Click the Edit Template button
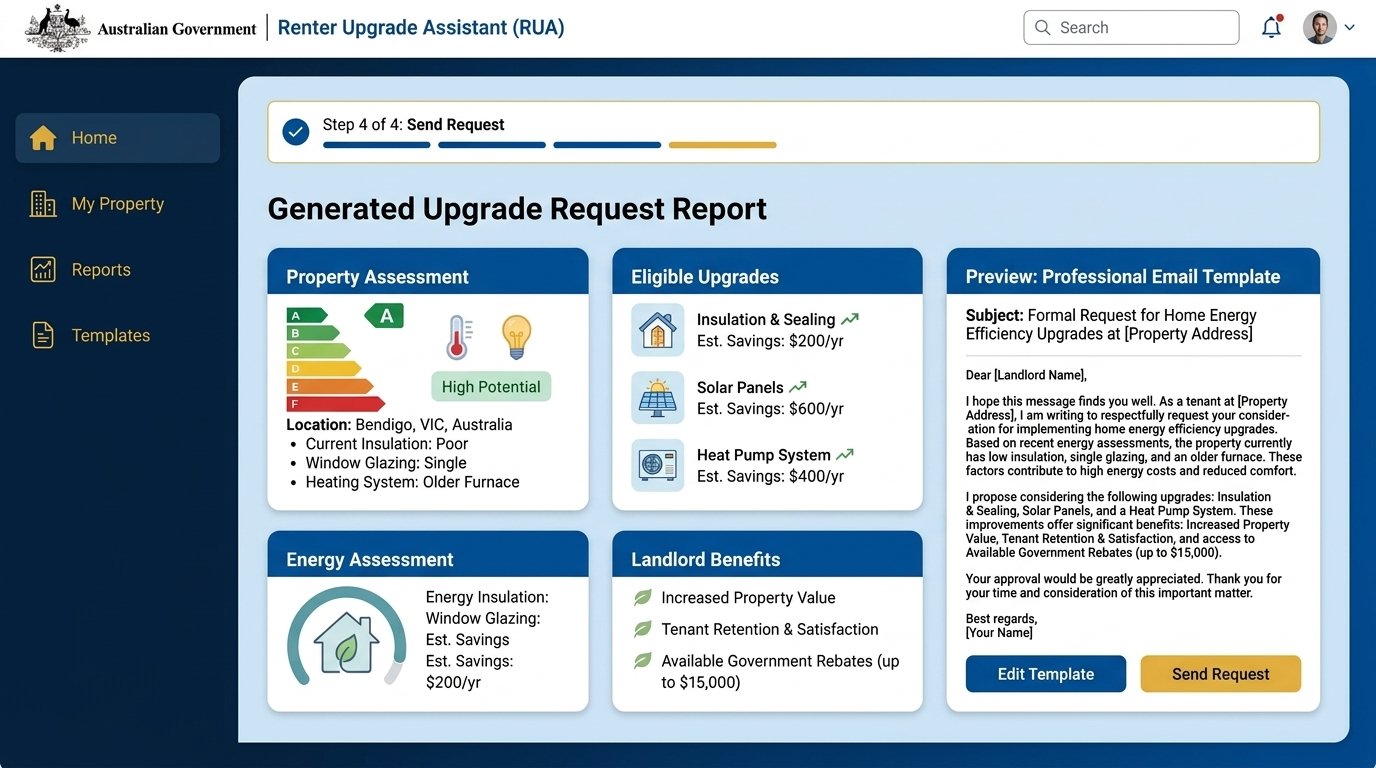The image size is (1376, 768). coord(1046,674)
